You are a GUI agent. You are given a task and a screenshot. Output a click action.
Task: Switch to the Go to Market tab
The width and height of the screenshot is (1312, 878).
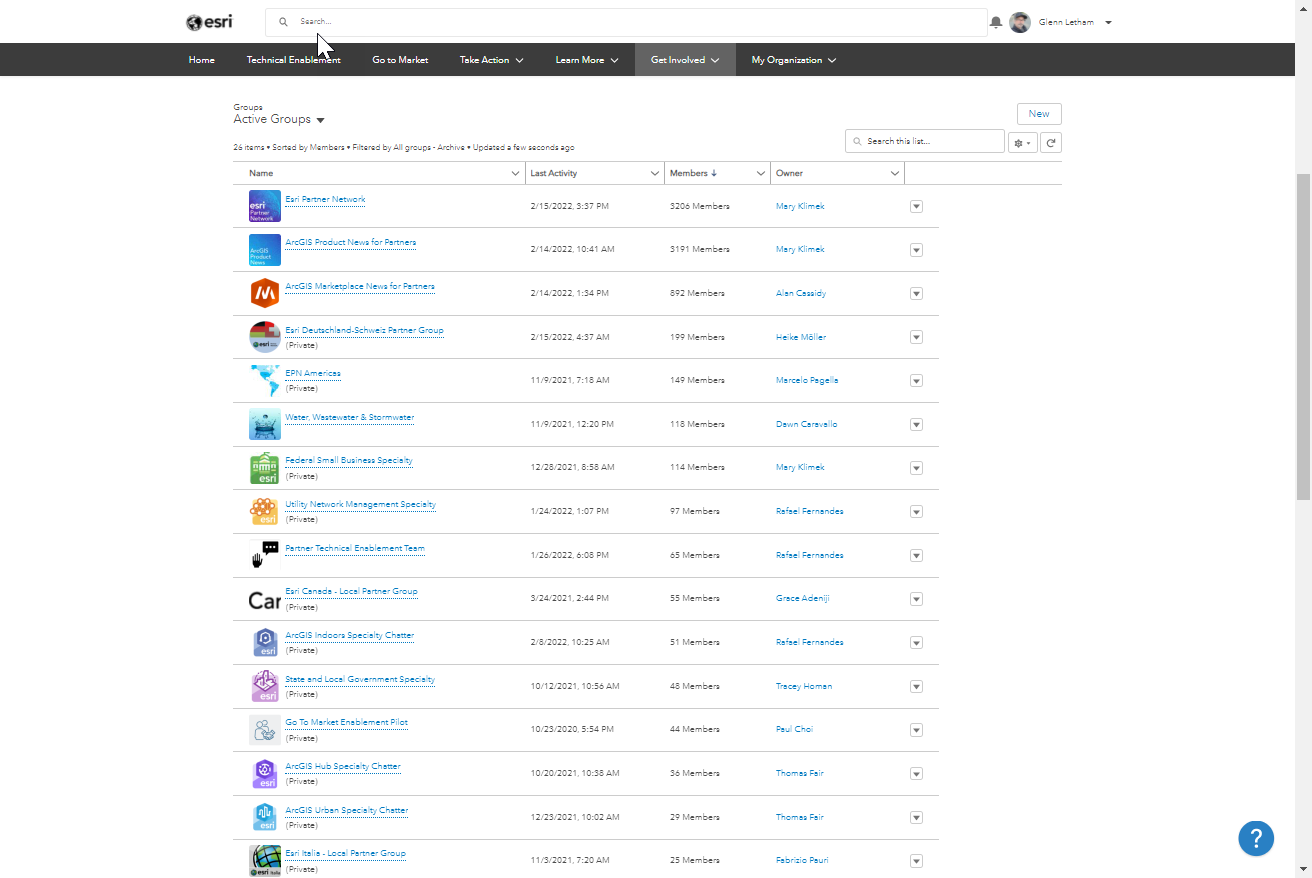(x=399, y=60)
